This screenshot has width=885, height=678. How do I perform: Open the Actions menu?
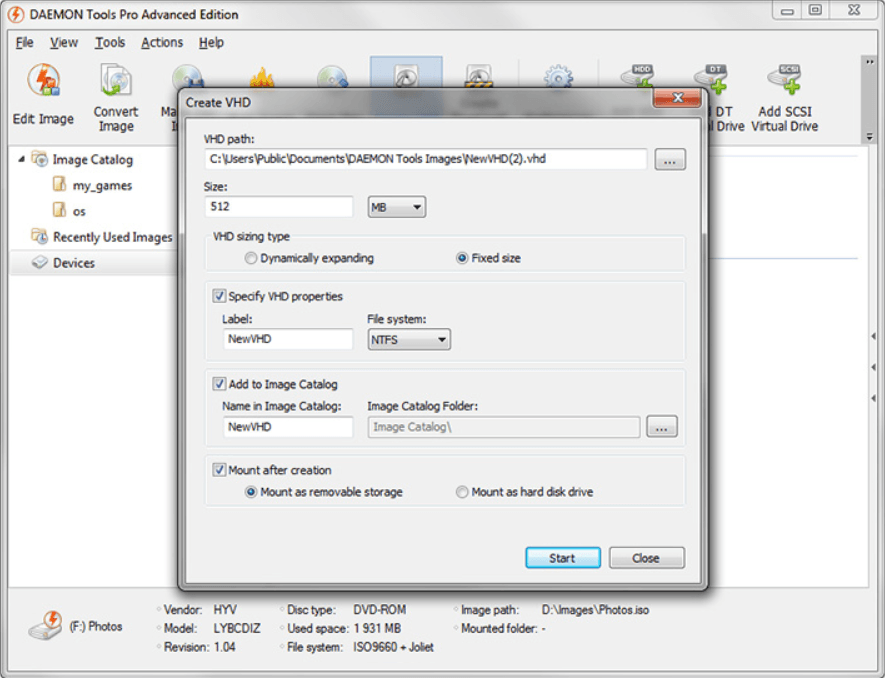(162, 42)
